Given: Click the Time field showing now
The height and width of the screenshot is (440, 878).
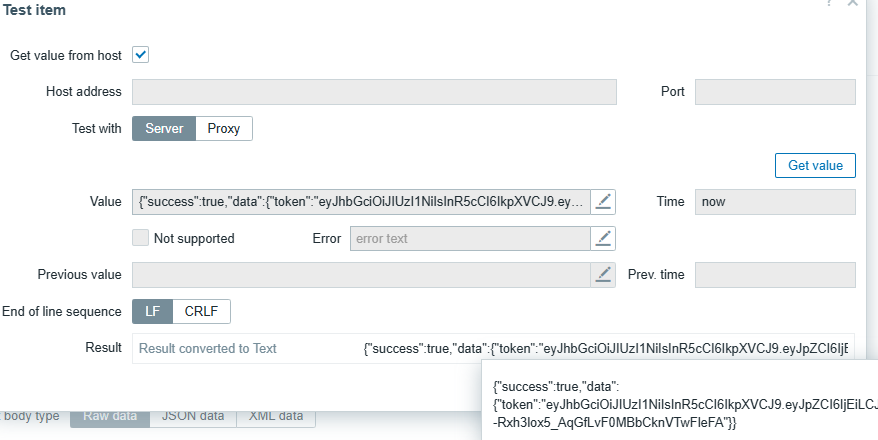Looking at the screenshot, I should click(x=775, y=201).
